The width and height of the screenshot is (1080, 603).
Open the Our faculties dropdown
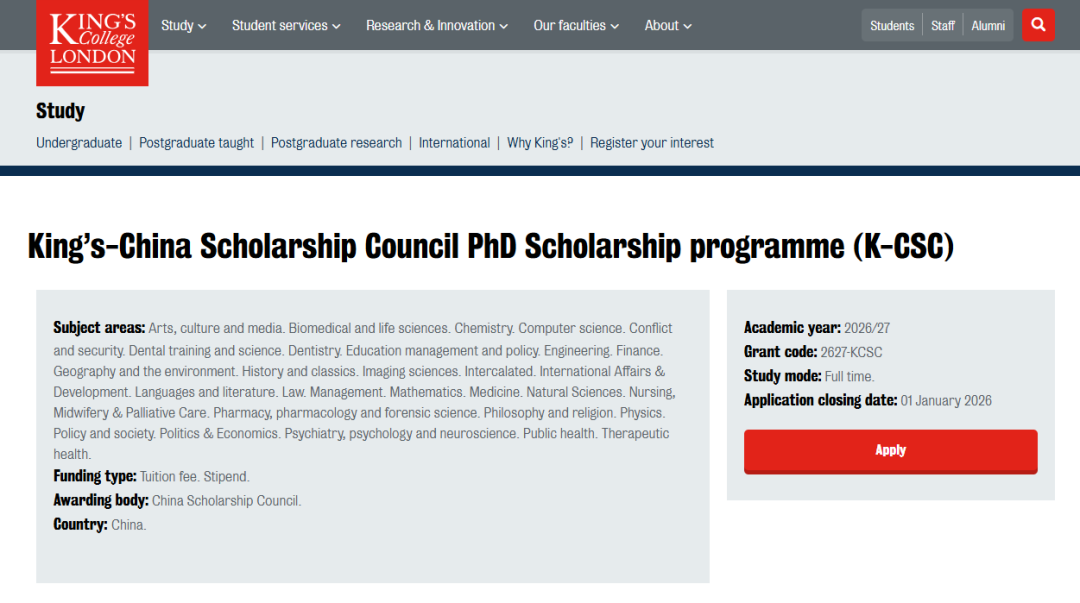576,26
